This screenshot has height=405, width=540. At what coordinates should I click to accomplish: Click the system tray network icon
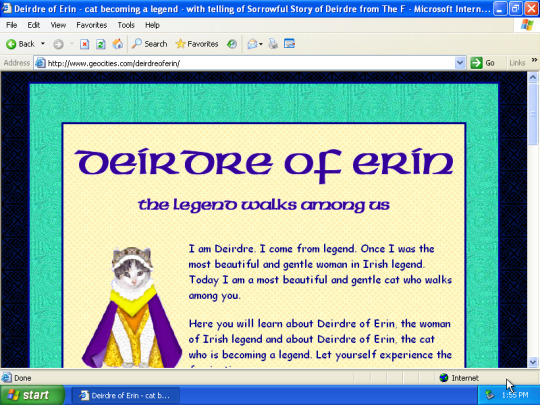click(489, 395)
